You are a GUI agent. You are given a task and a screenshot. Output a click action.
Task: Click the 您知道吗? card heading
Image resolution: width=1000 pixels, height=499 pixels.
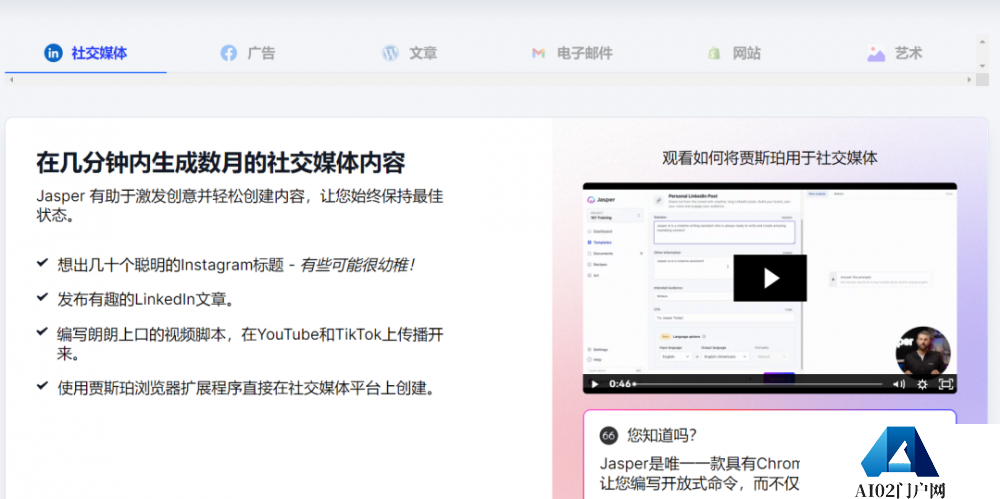pyautogui.click(x=661, y=436)
